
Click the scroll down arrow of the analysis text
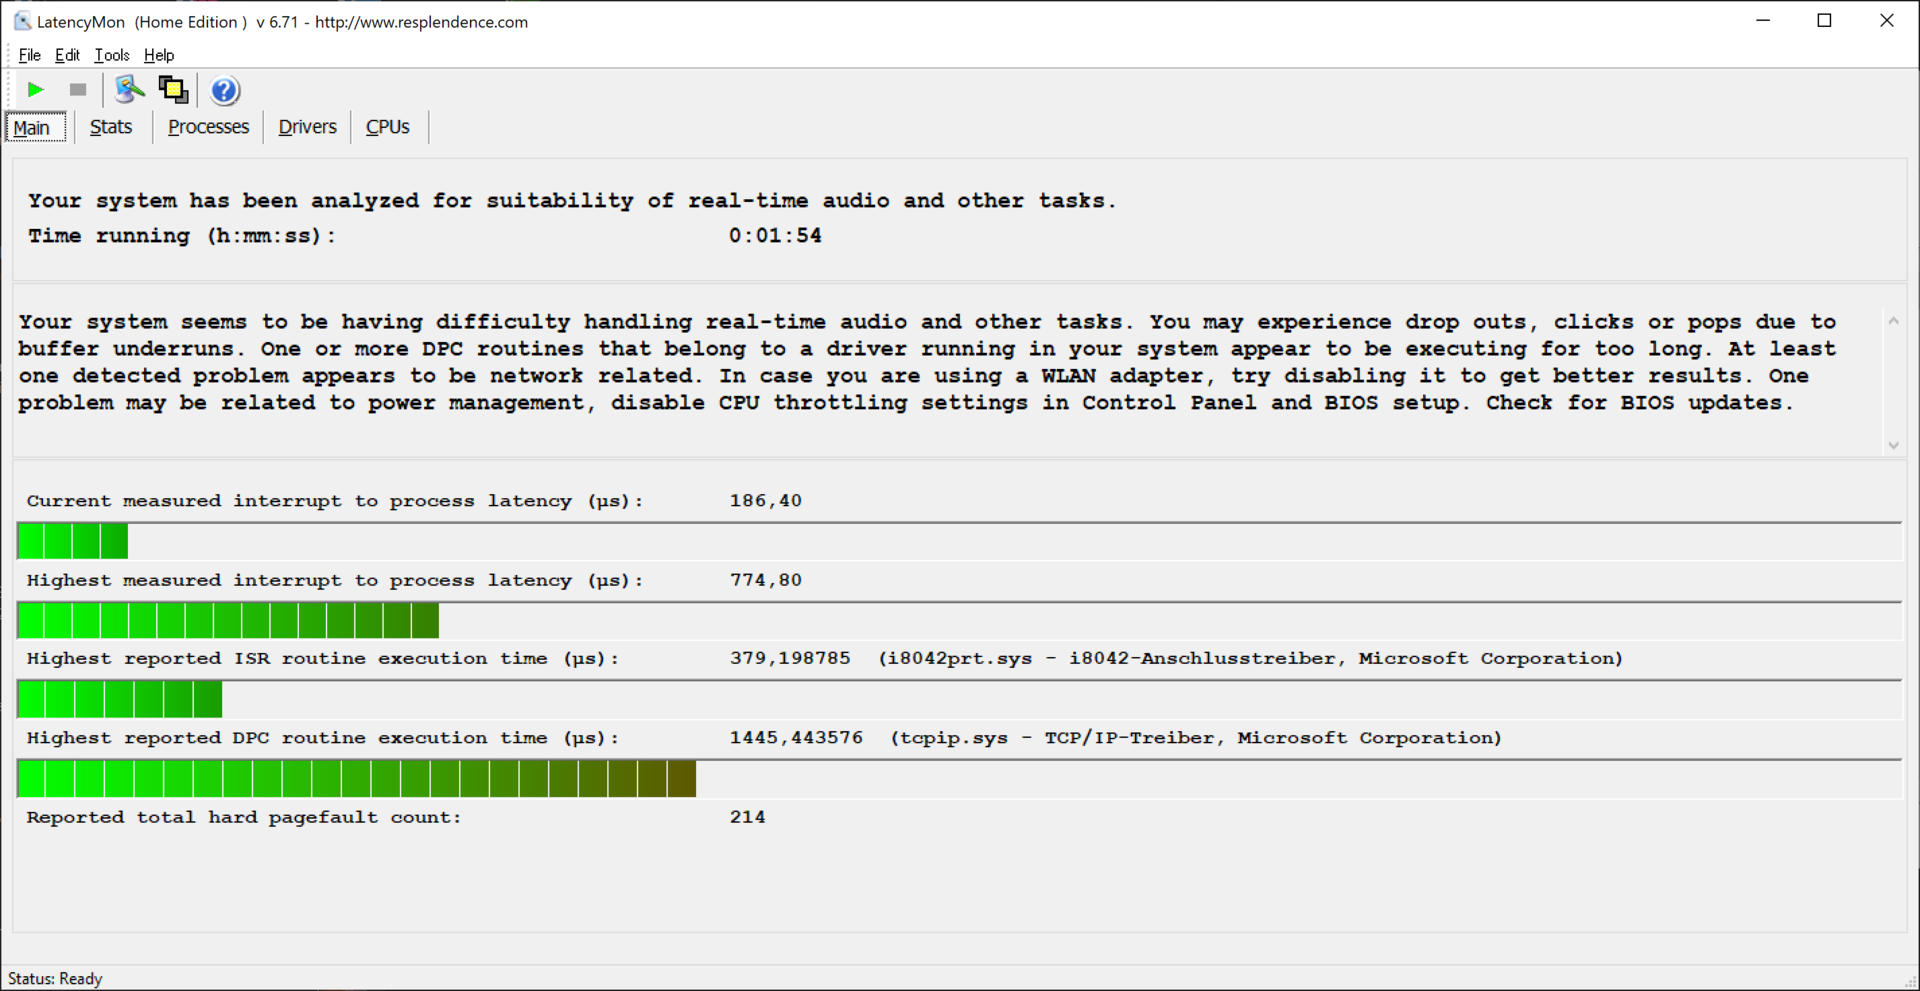[x=1893, y=445]
